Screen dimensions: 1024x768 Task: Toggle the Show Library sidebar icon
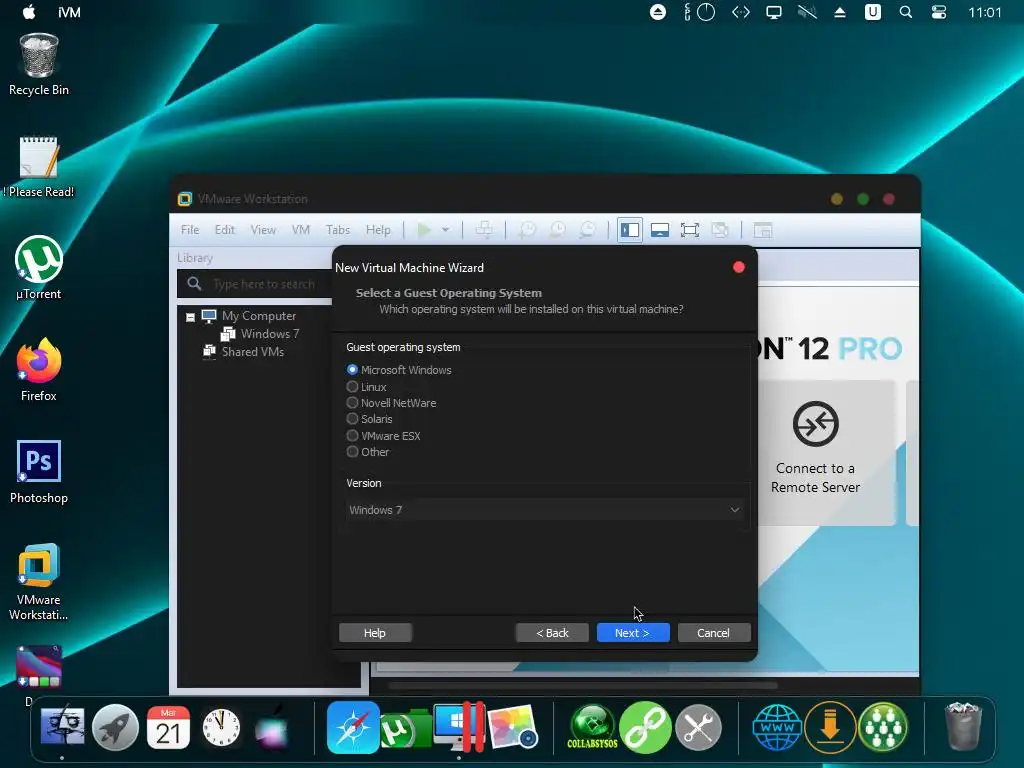pos(630,230)
